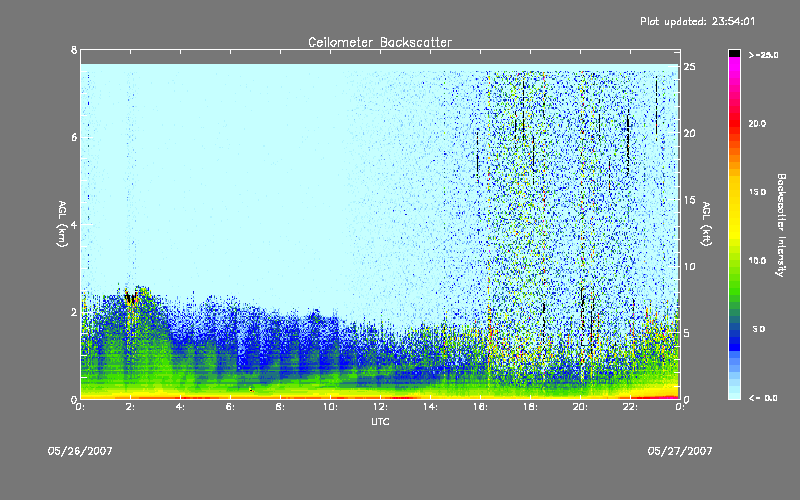Click the UTC x-axis label
This screenshot has height=500, width=800.
click(380, 421)
